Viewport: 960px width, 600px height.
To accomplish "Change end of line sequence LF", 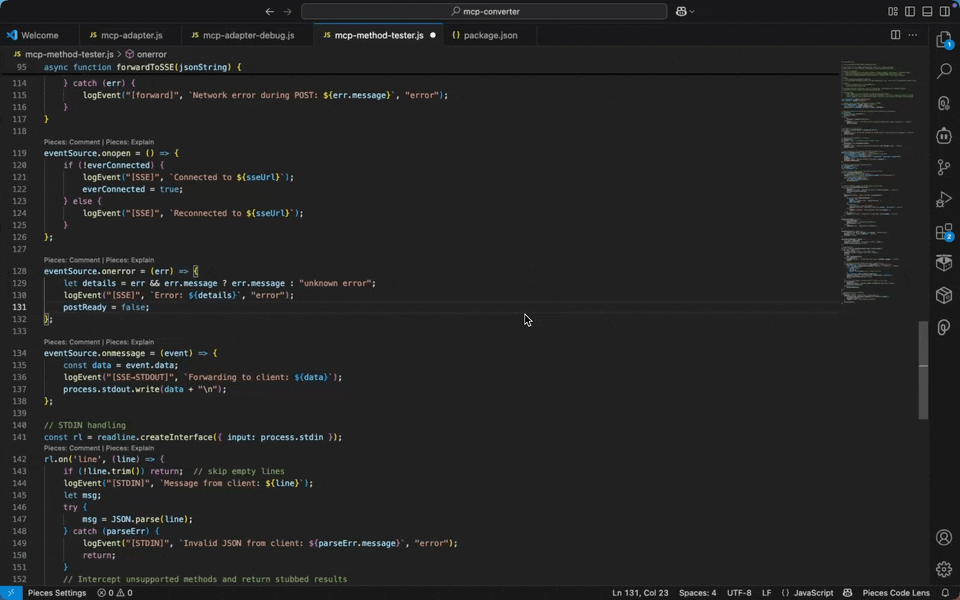I will pyautogui.click(x=766, y=593).
